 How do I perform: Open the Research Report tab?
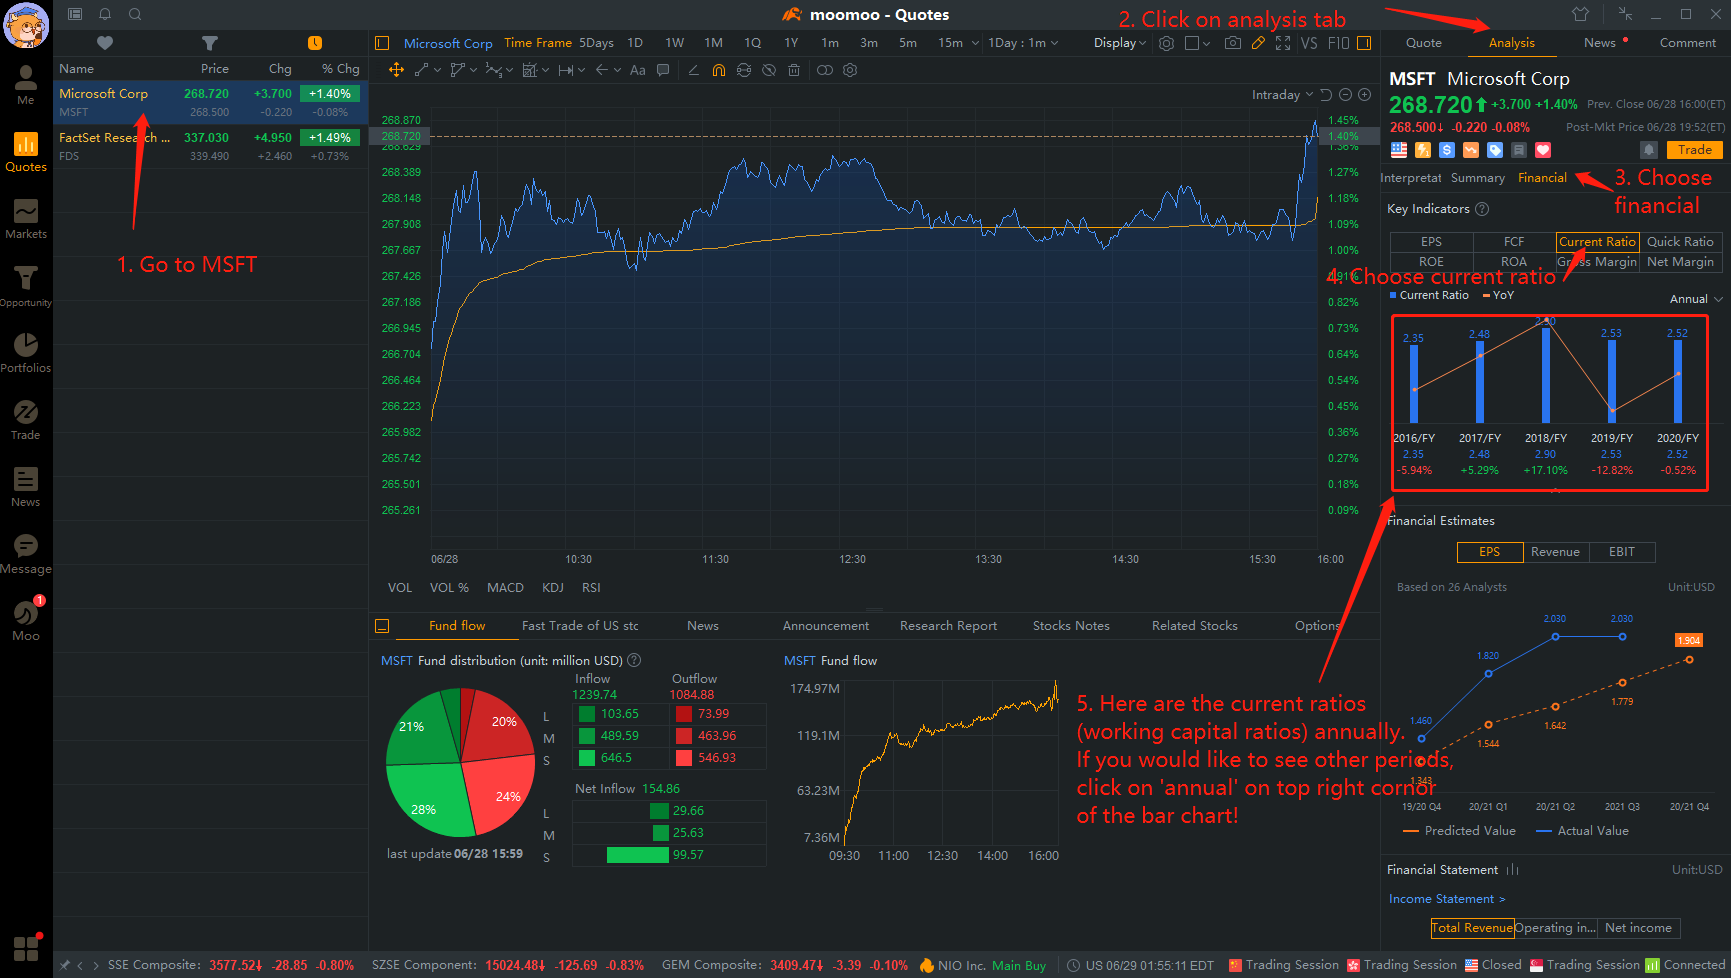pos(948,626)
